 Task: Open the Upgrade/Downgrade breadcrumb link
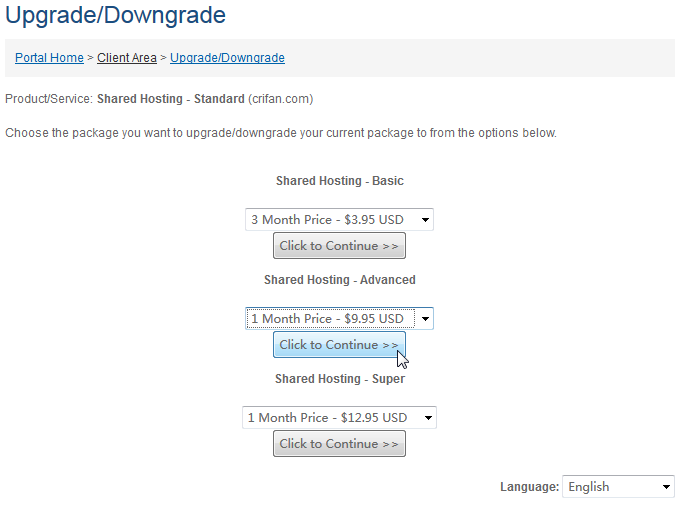[x=227, y=58]
